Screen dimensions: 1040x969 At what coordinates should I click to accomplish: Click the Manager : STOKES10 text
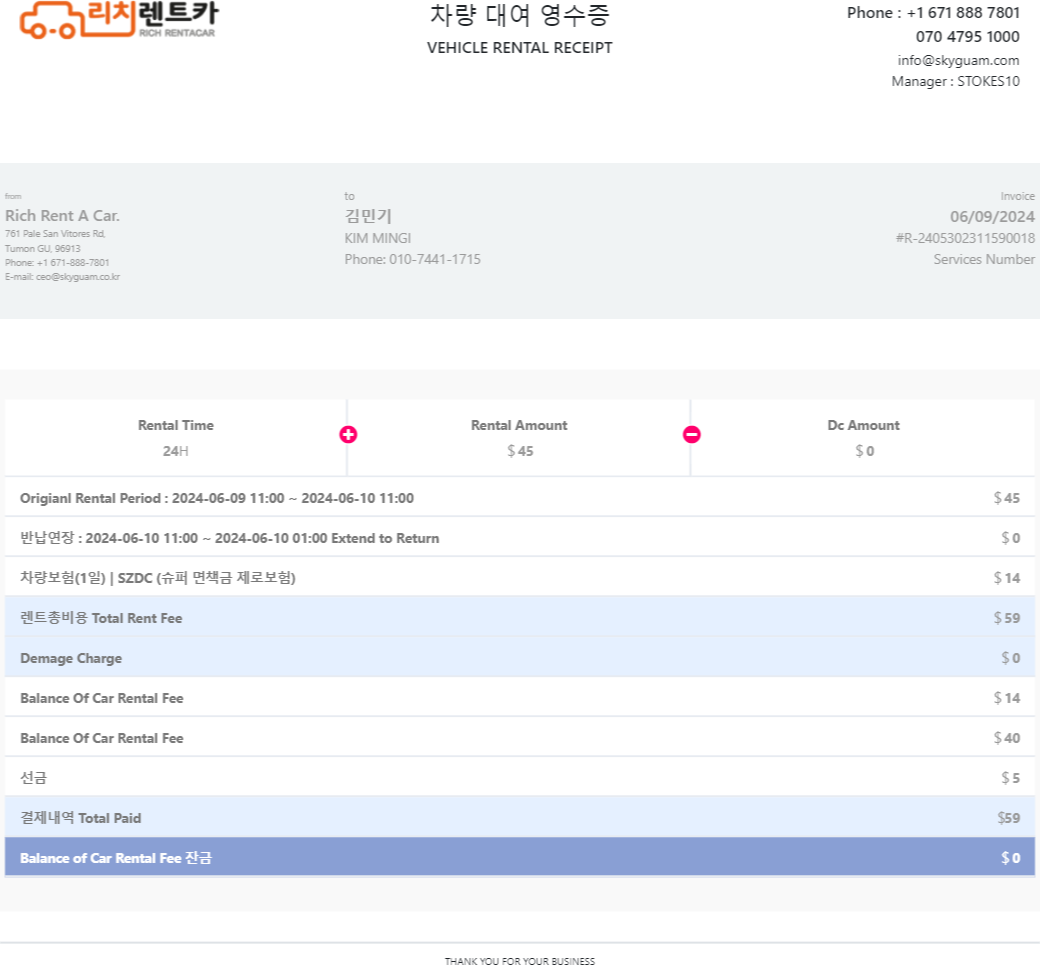click(955, 81)
